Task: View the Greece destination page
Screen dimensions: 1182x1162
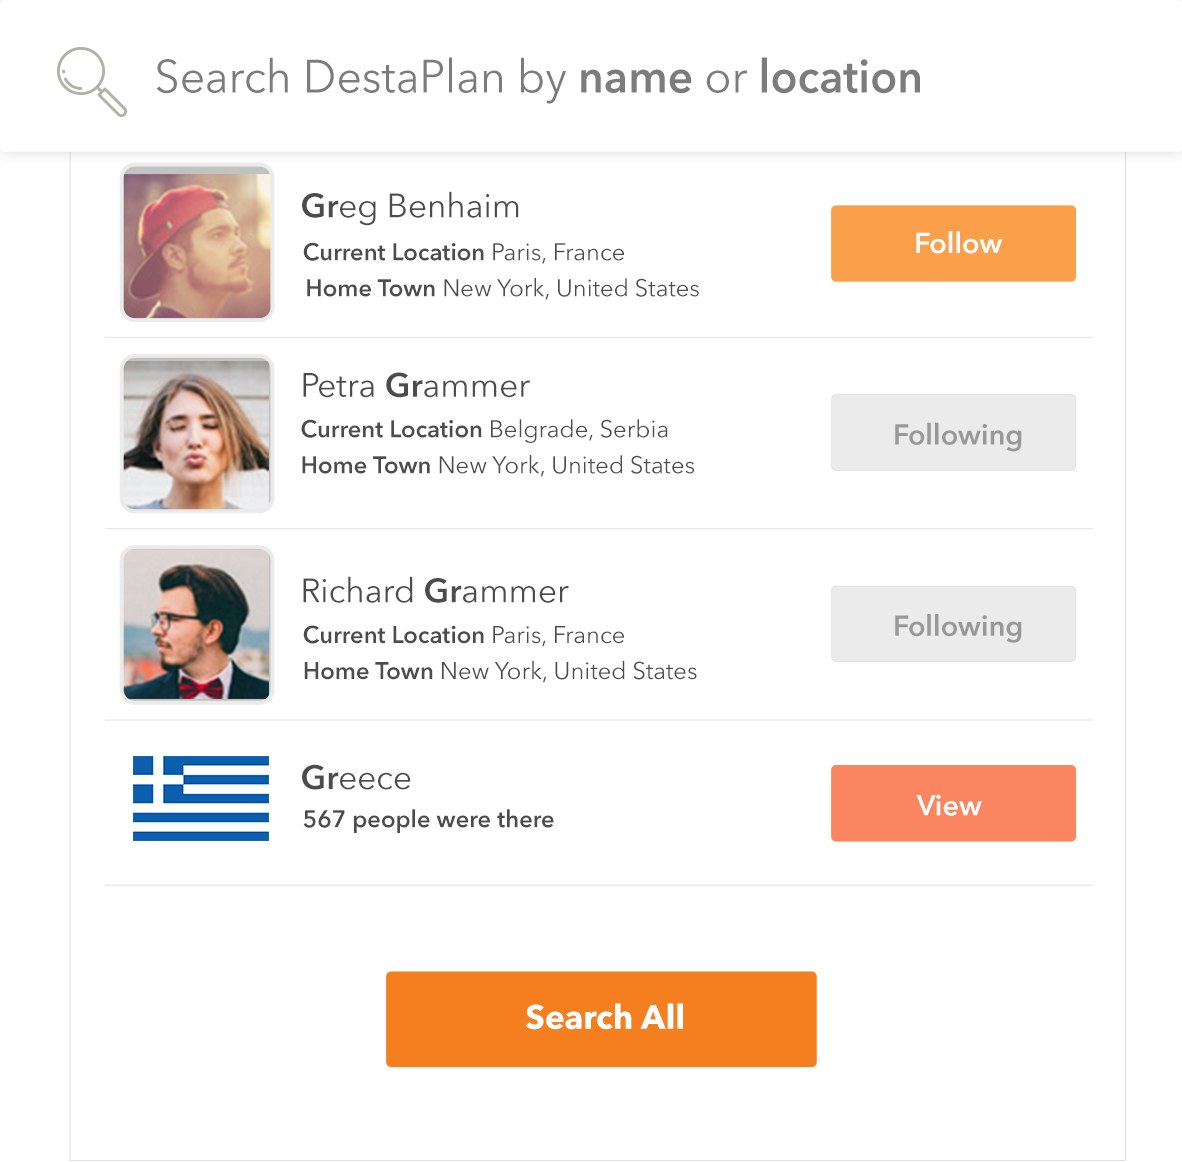Action: [x=952, y=803]
